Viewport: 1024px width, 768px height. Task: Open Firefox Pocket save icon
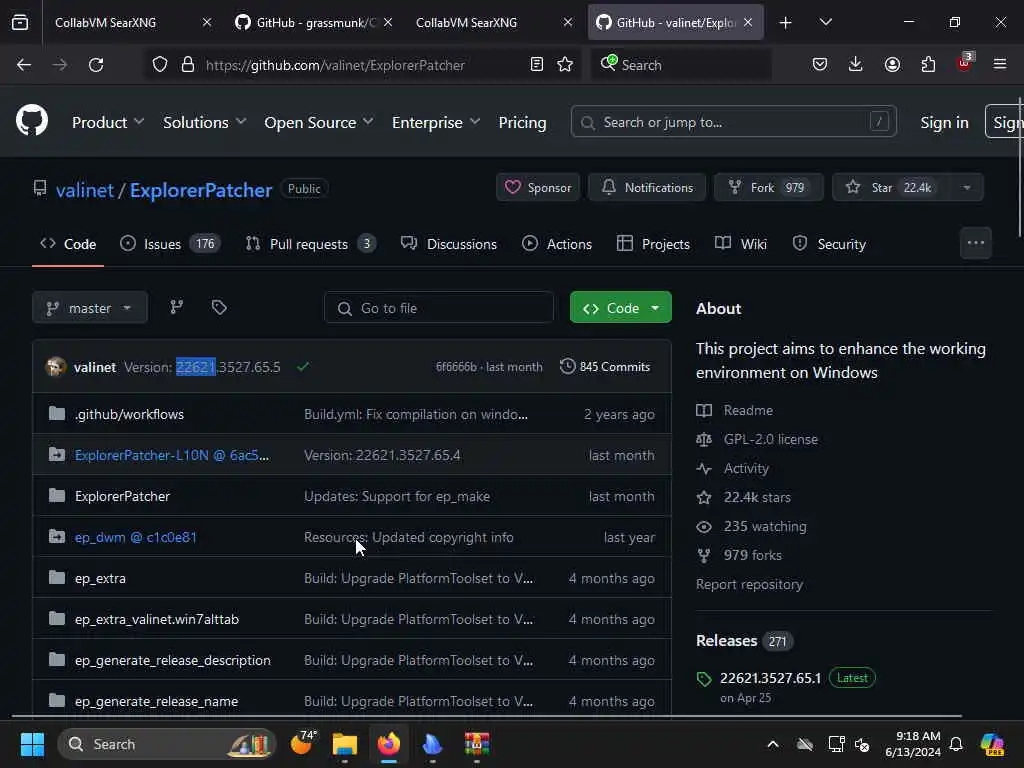(x=820, y=65)
